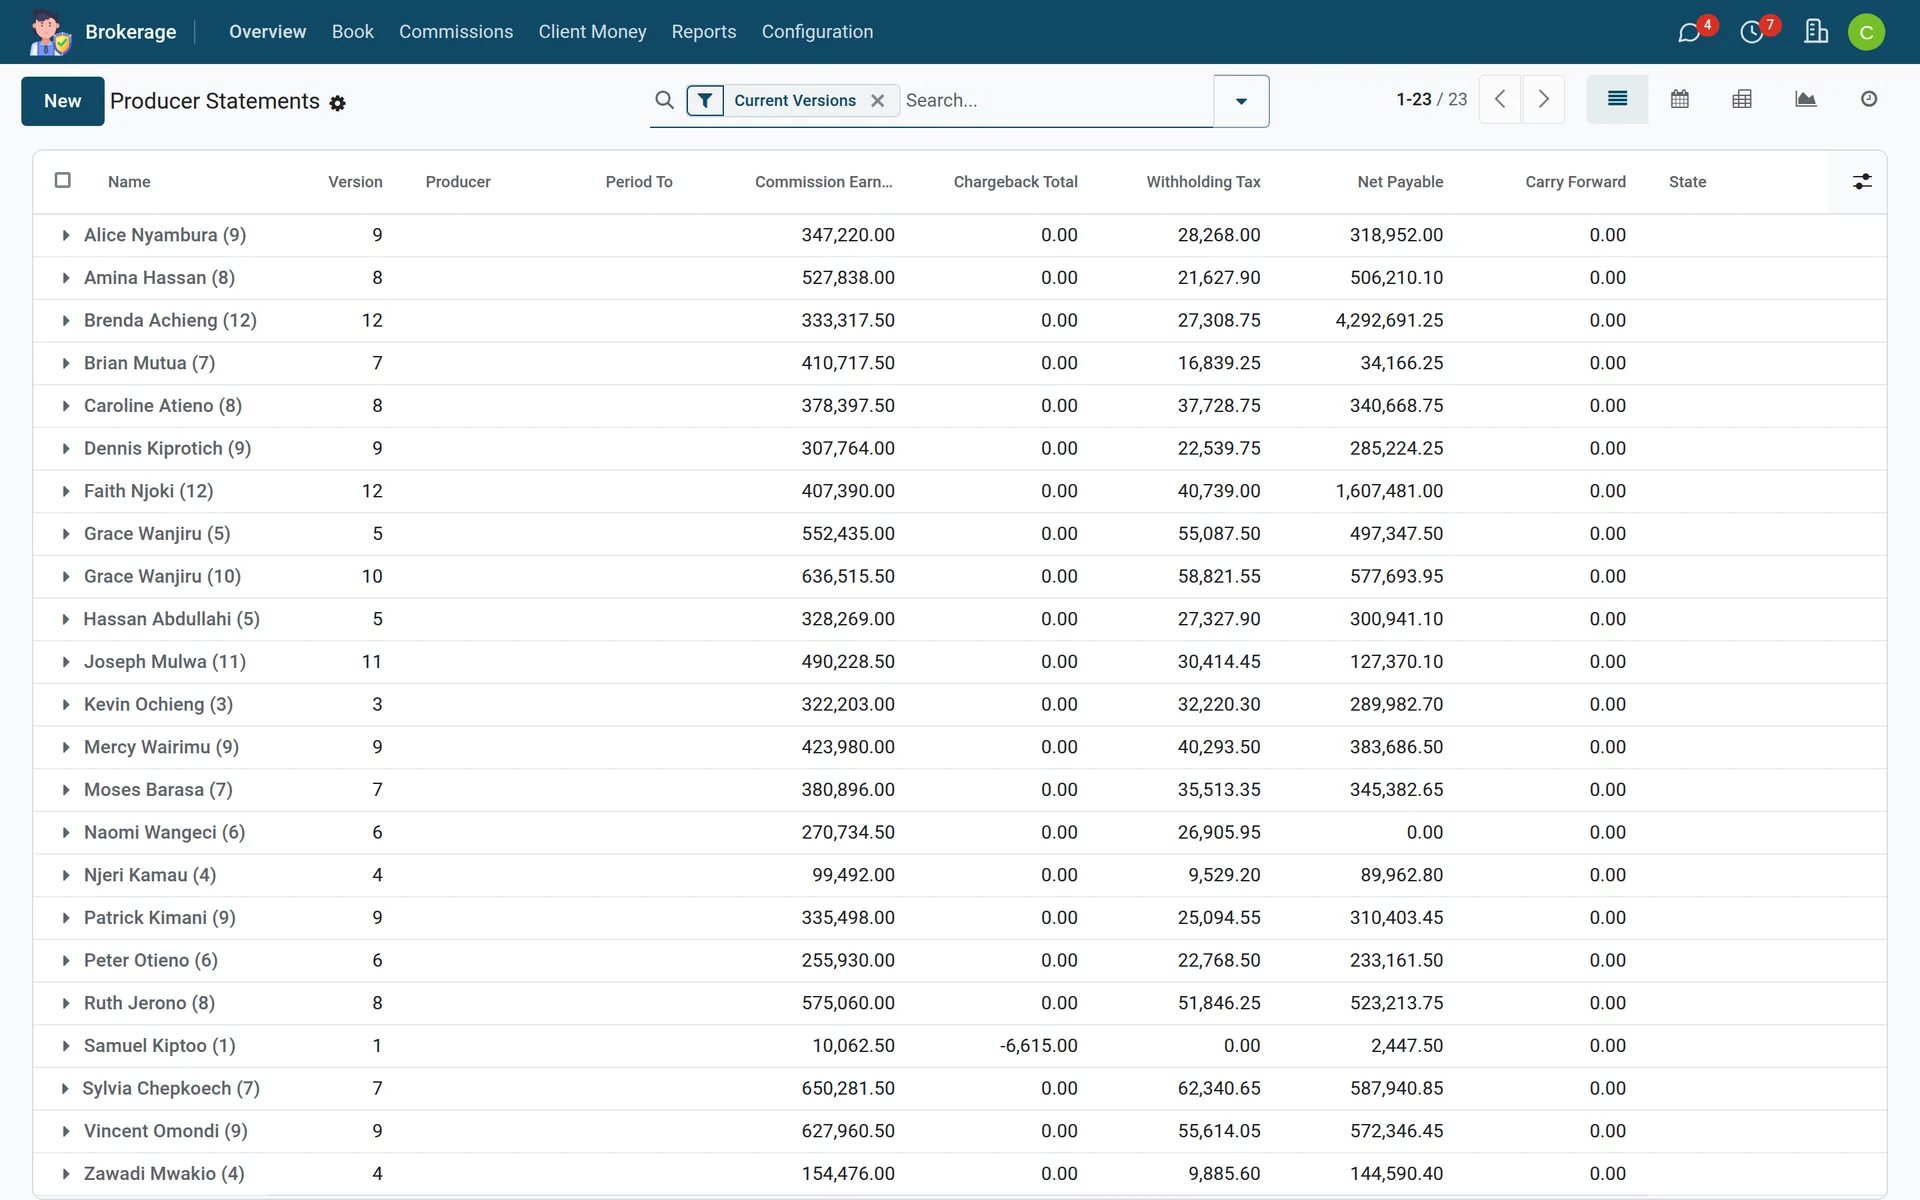Screen dimensions: 1920x1200
Task: Open optional columns settings
Action: click(1861, 182)
